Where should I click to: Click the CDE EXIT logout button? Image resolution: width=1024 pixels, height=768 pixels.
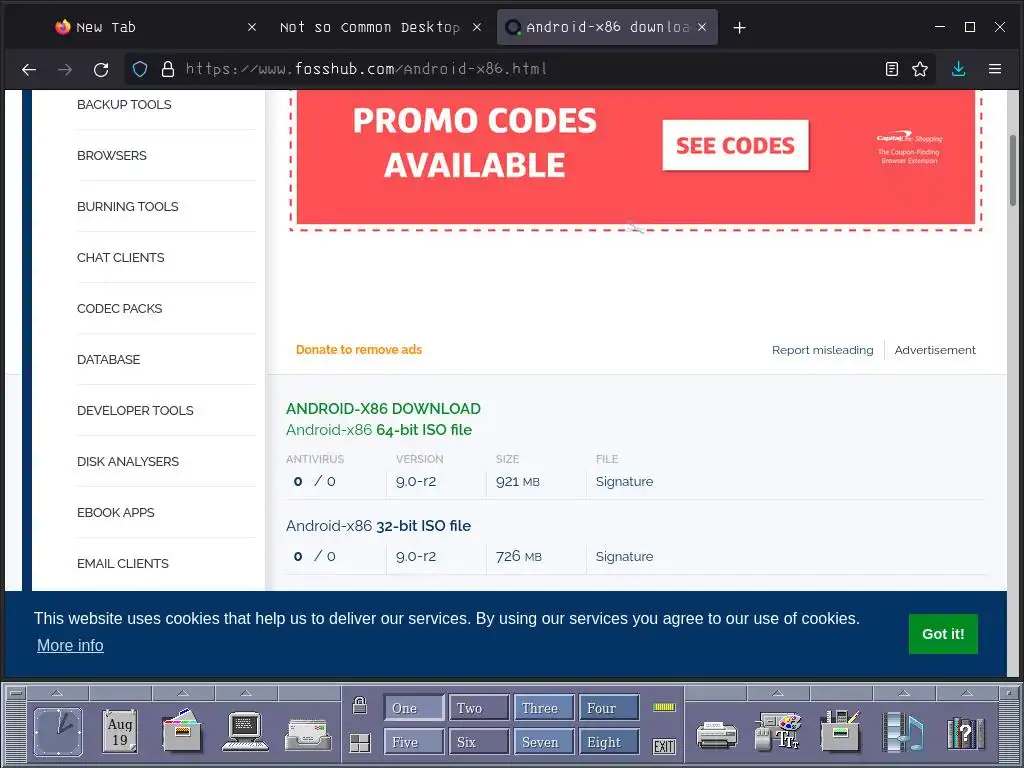(x=664, y=746)
